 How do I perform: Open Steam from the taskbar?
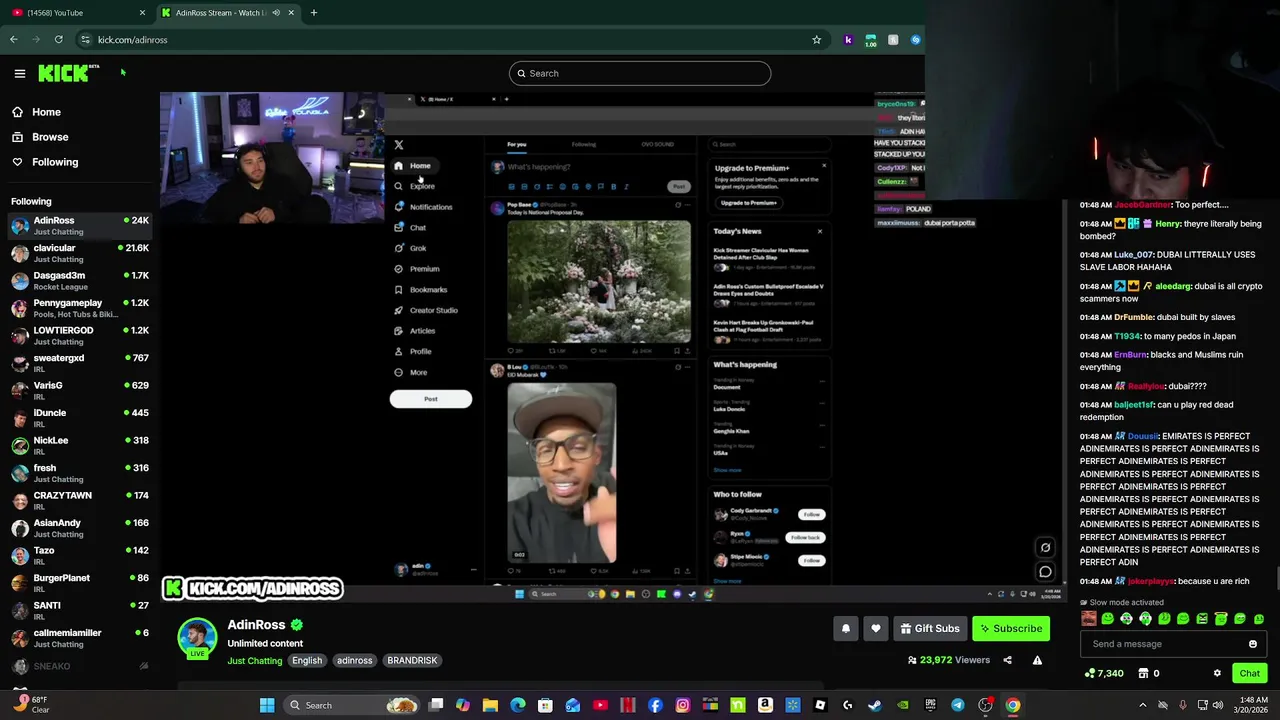pyautogui.click(x=874, y=705)
